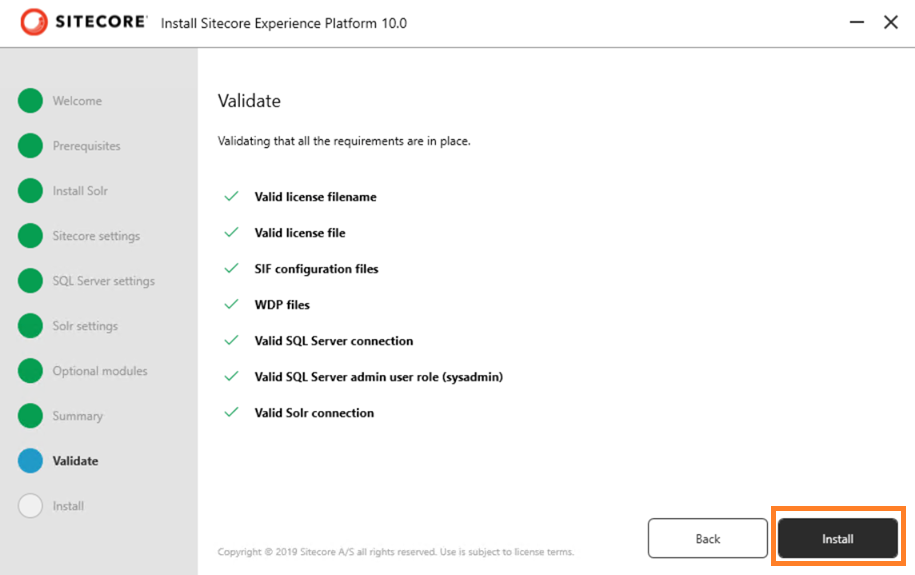The width and height of the screenshot is (915, 575).
Task: Minimize the installer window
Action: [857, 22]
